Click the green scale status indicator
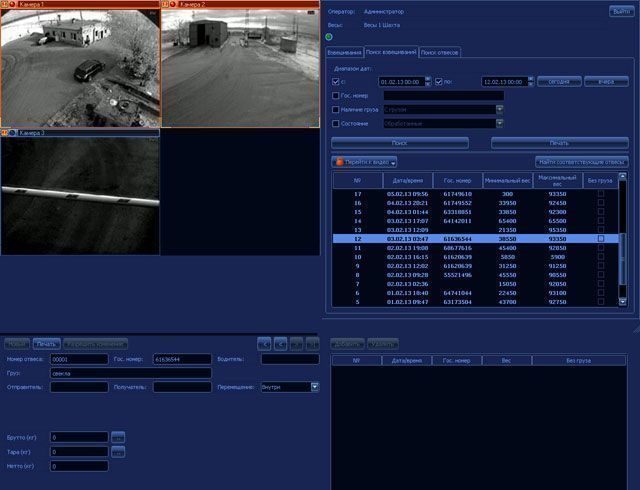The image size is (640, 490). point(329,37)
